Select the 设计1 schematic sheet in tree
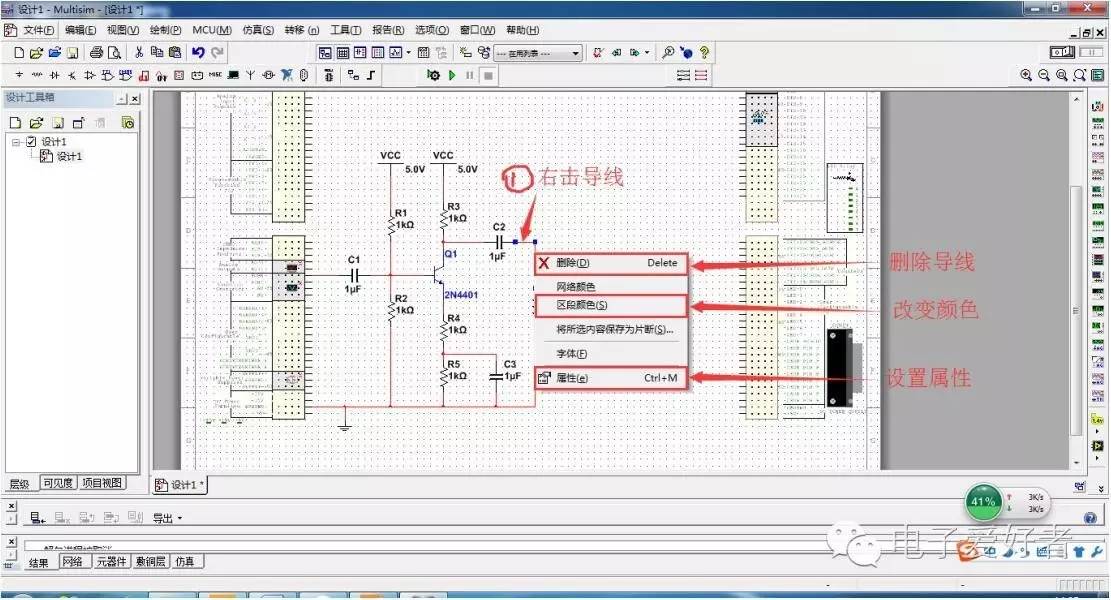This screenshot has height=600, width=1111. point(62,157)
